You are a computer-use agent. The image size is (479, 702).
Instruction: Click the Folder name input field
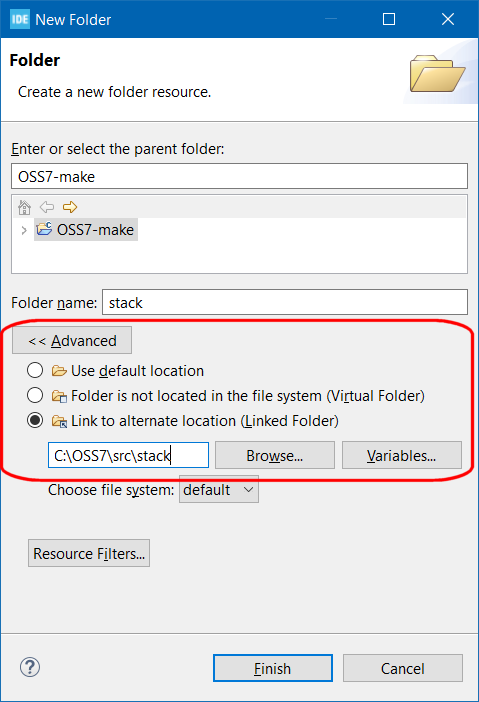click(285, 303)
